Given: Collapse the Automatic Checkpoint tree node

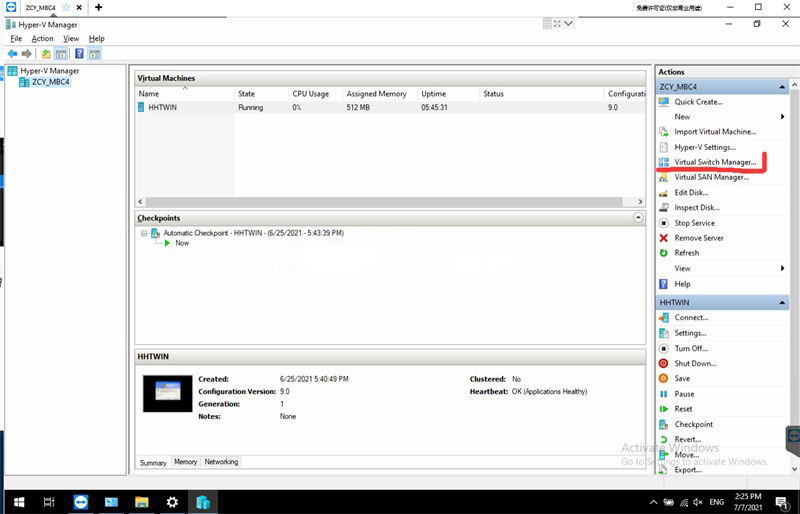Looking at the screenshot, I should tap(144, 233).
